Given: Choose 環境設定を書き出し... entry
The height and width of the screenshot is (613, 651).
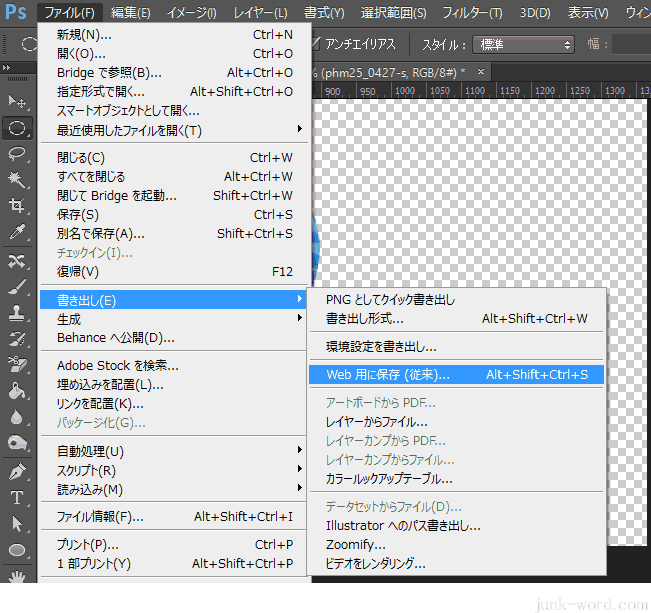Looking at the screenshot, I should [x=456, y=346].
